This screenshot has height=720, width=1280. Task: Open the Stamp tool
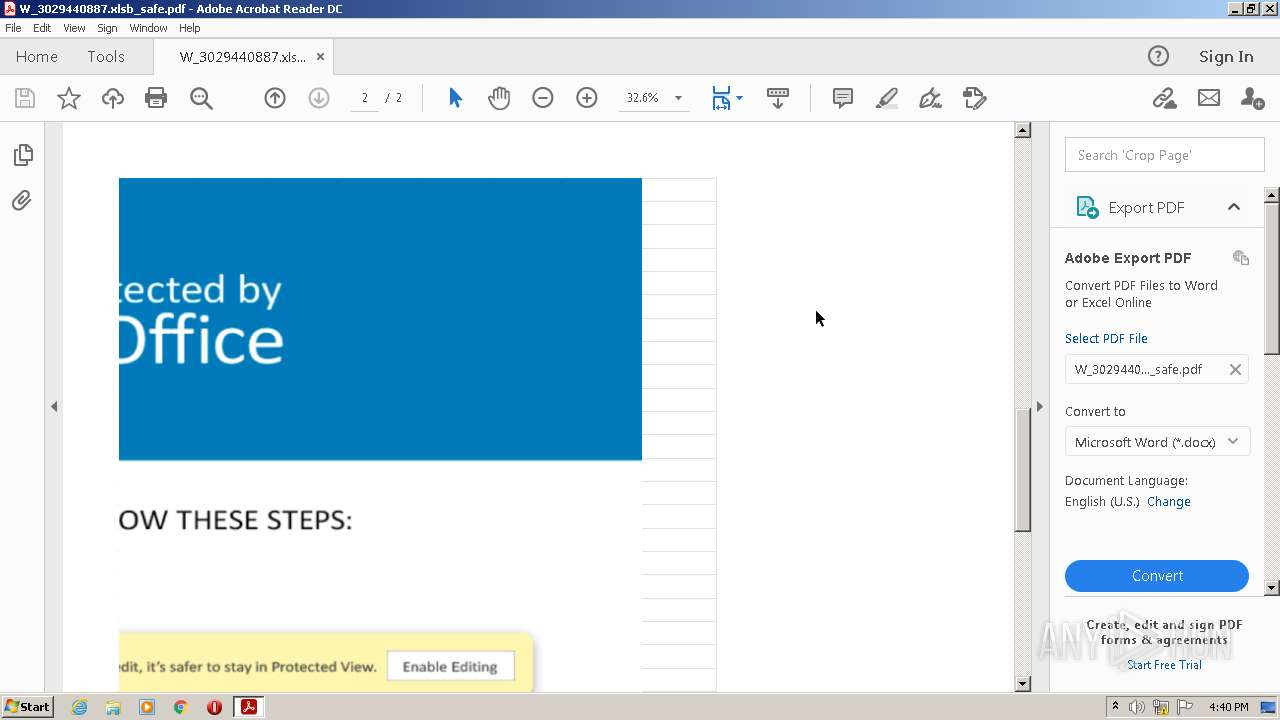coord(974,98)
